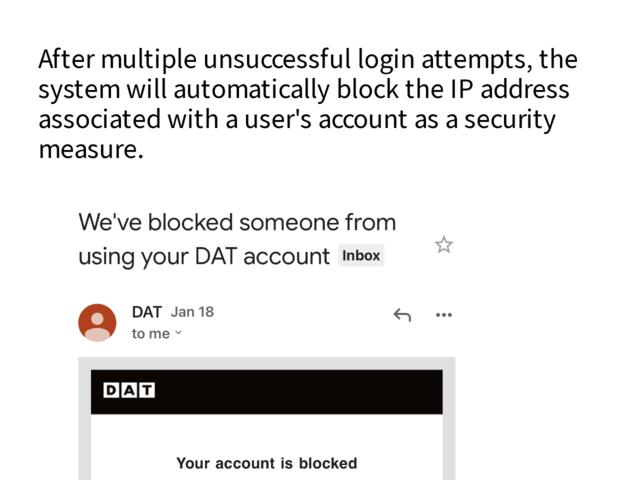The image size is (640, 480).
Task: Open the three-dot more options menu
Action: click(444, 315)
